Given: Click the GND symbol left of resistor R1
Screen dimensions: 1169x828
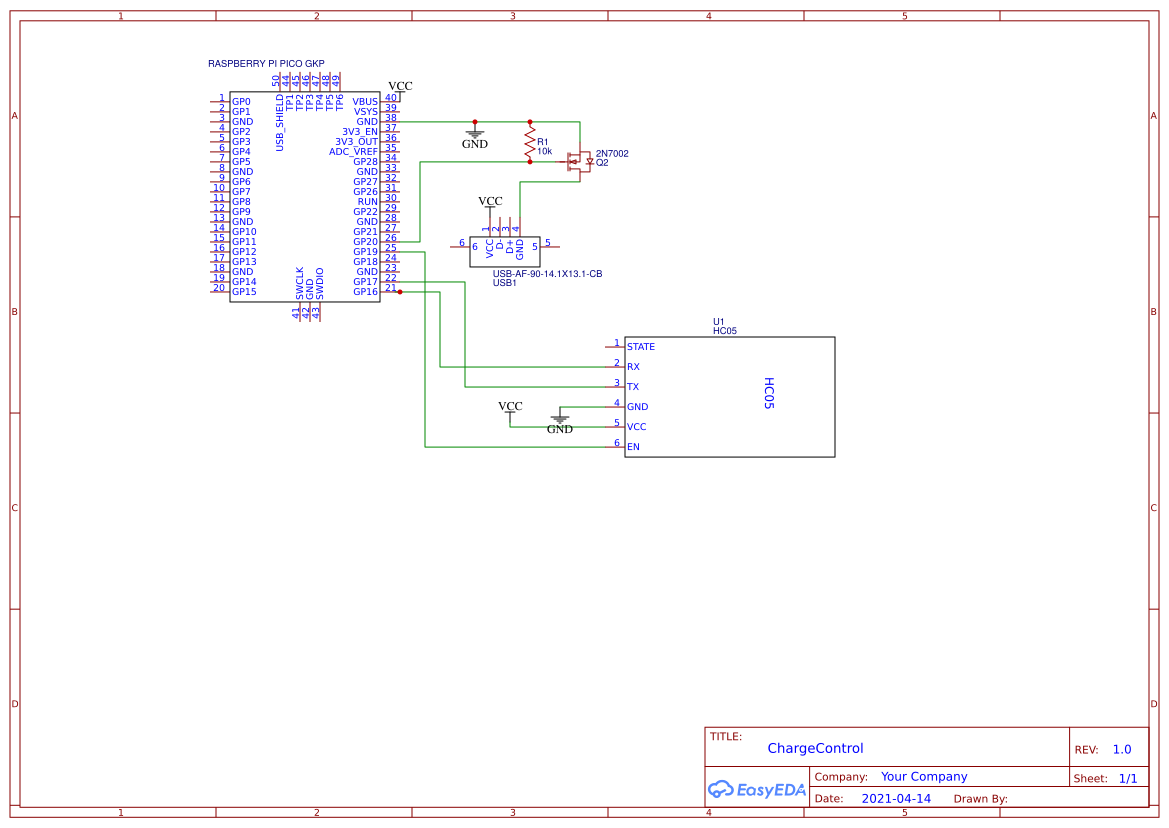Looking at the screenshot, I should pyautogui.click(x=475, y=138).
